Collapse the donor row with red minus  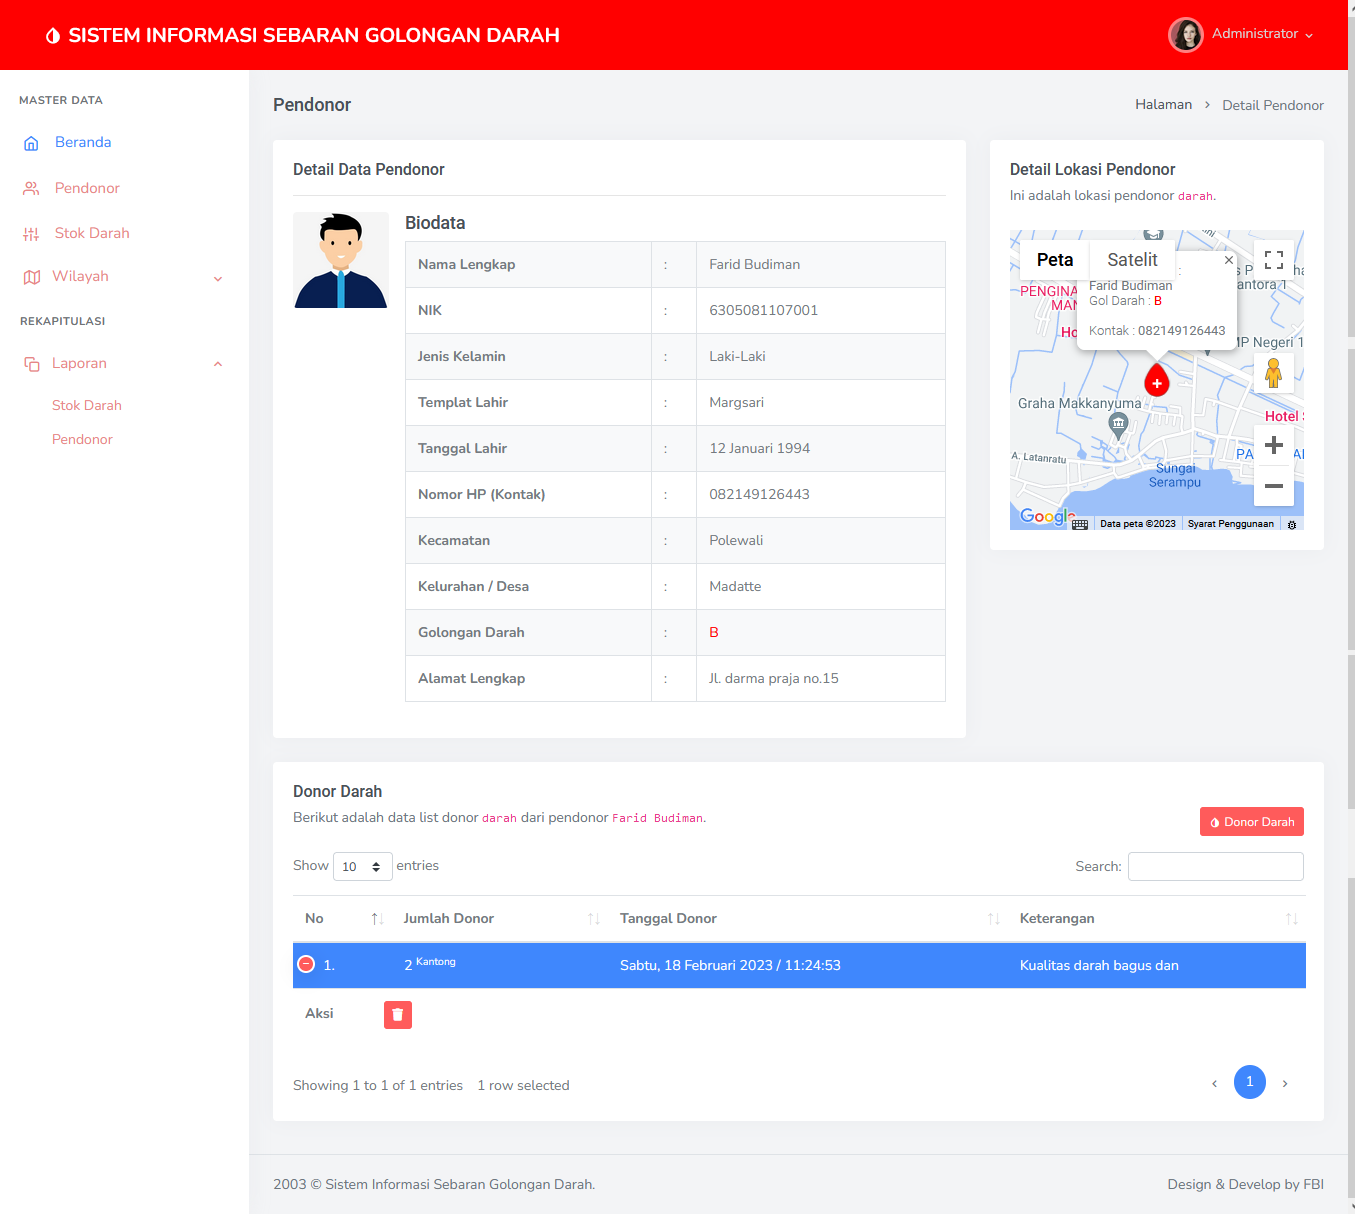click(306, 964)
